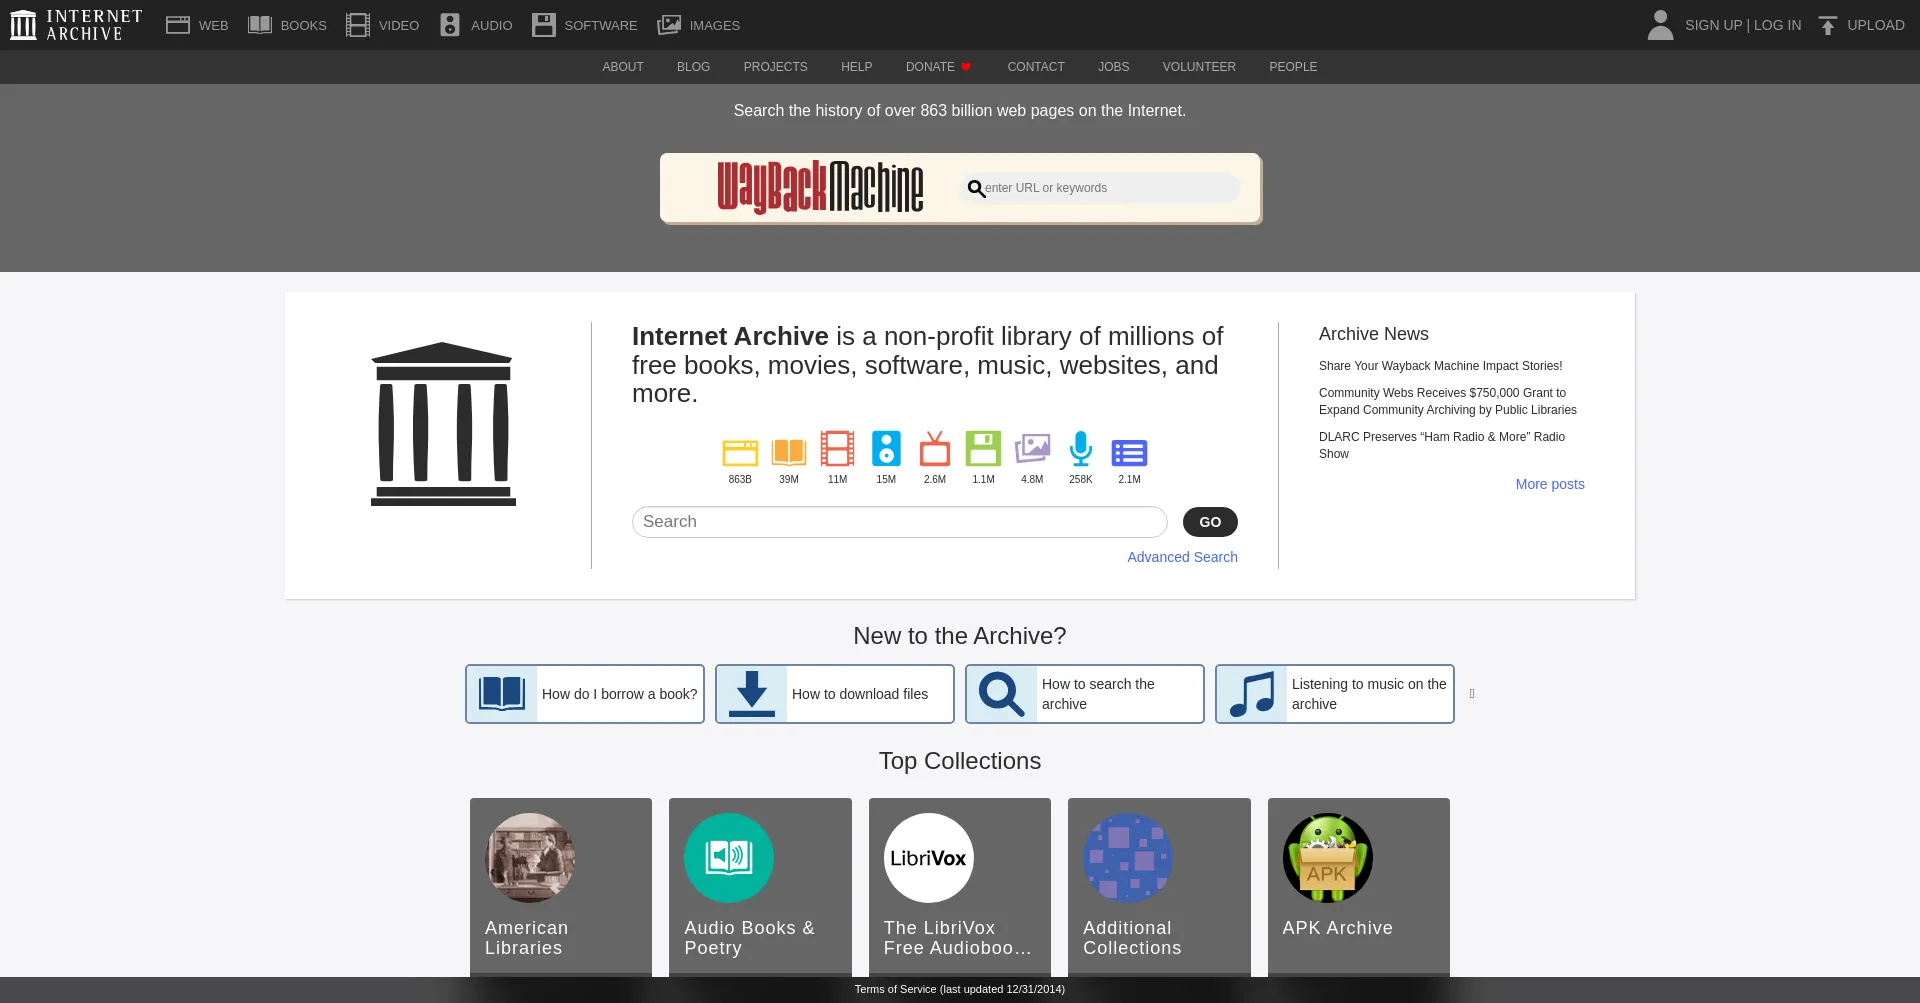Open the Books icon in the navbar

click(260, 25)
